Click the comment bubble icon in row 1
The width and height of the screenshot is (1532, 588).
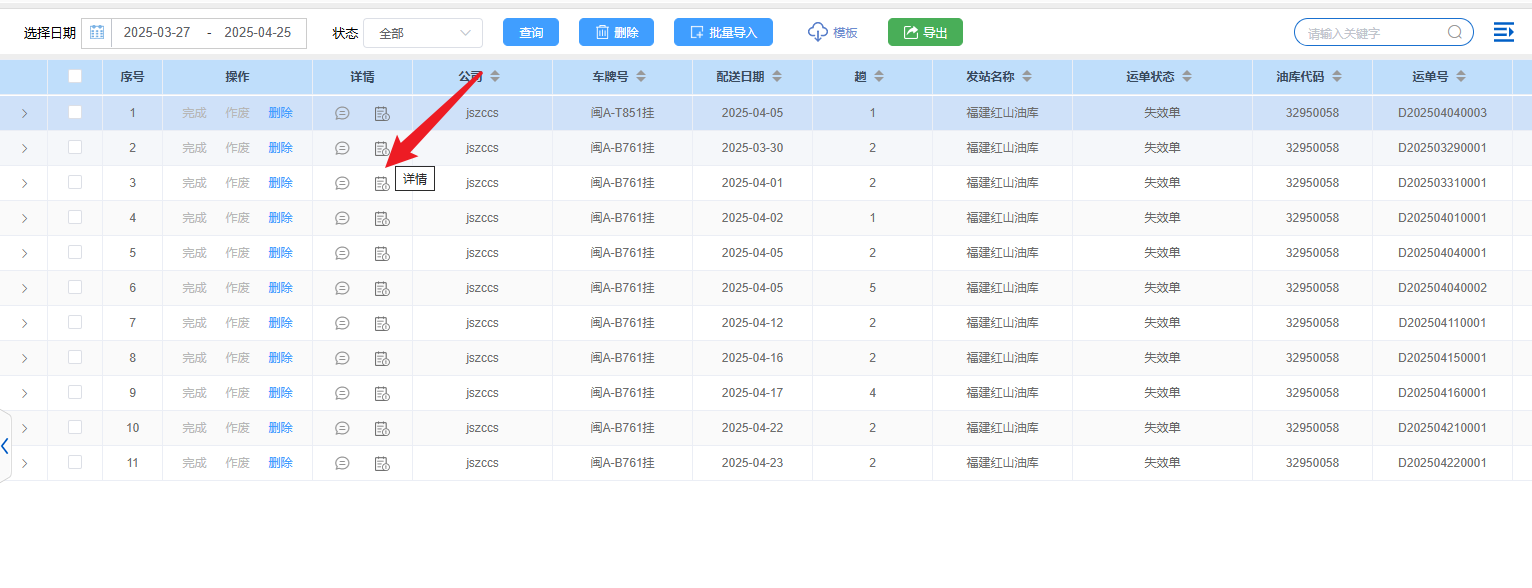pos(342,113)
